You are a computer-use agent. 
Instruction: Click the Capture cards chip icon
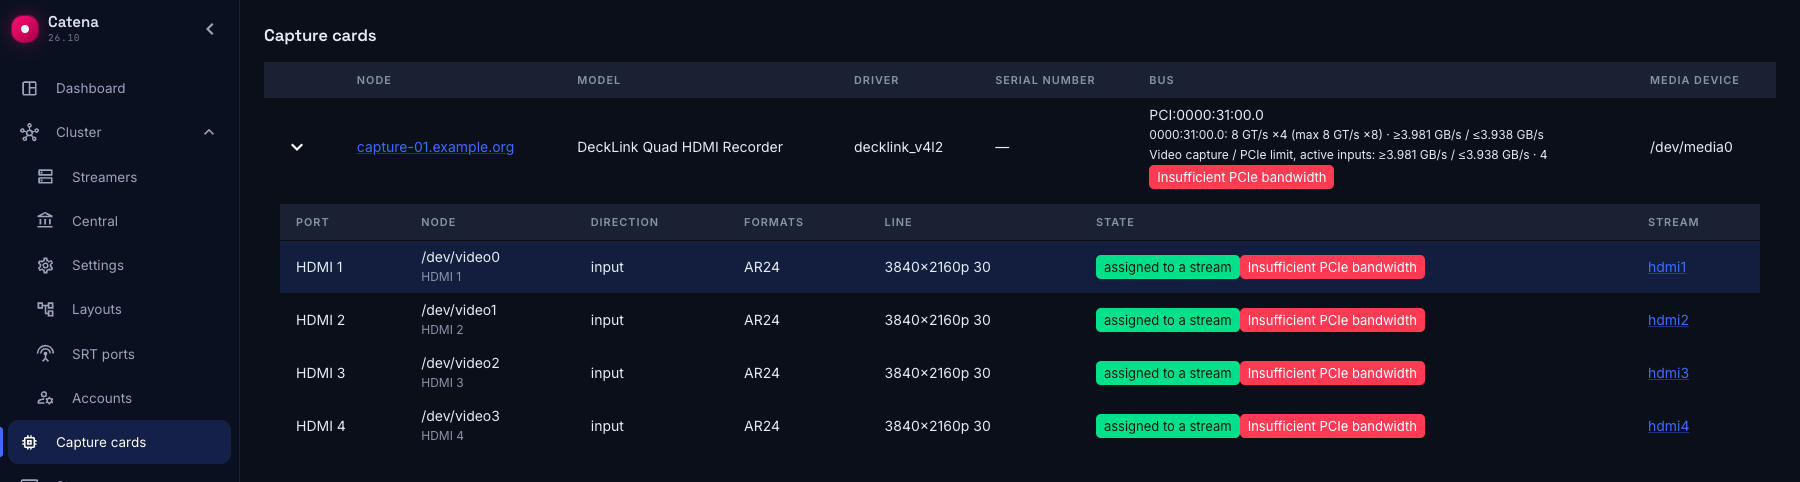[30, 442]
